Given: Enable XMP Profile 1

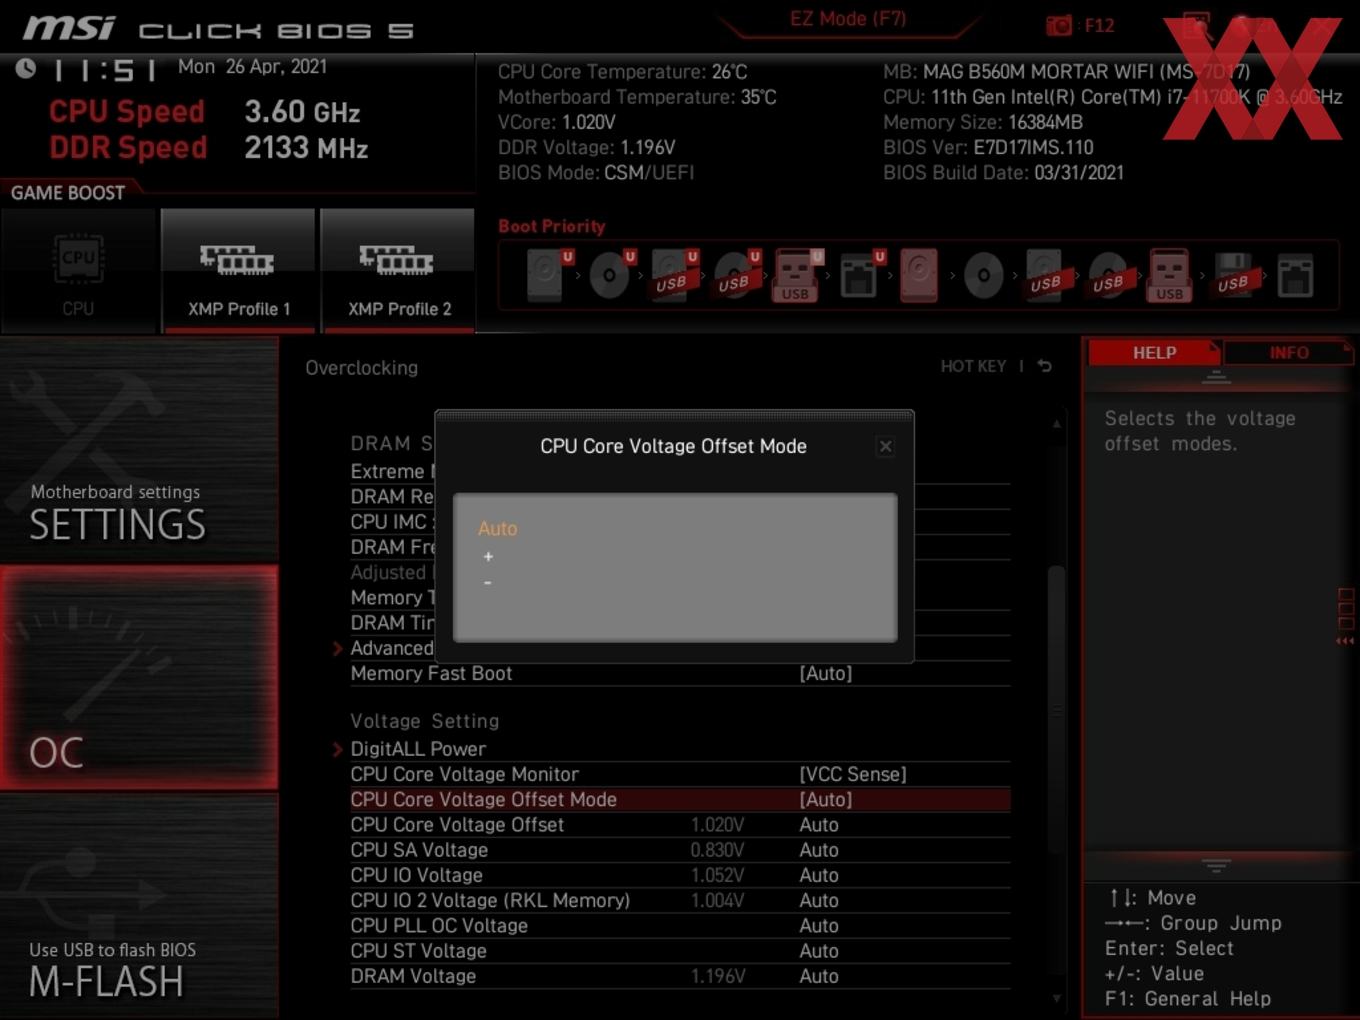Looking at the screenshot, I should (238, 271).
